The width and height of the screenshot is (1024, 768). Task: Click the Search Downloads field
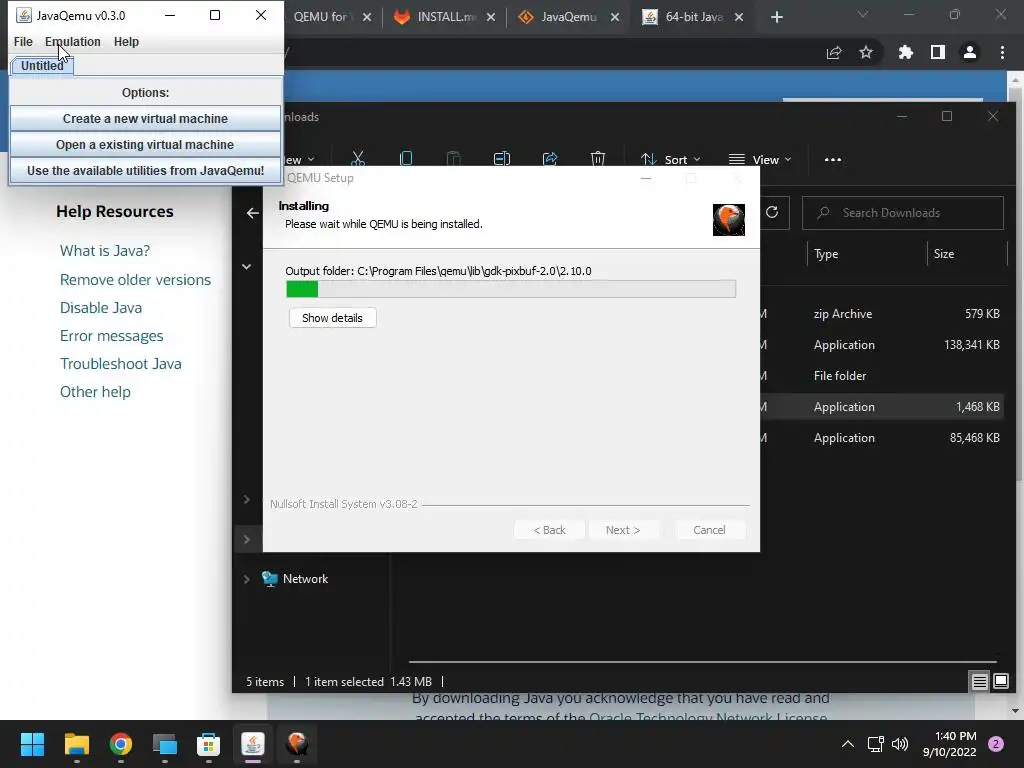pos(903,213)
